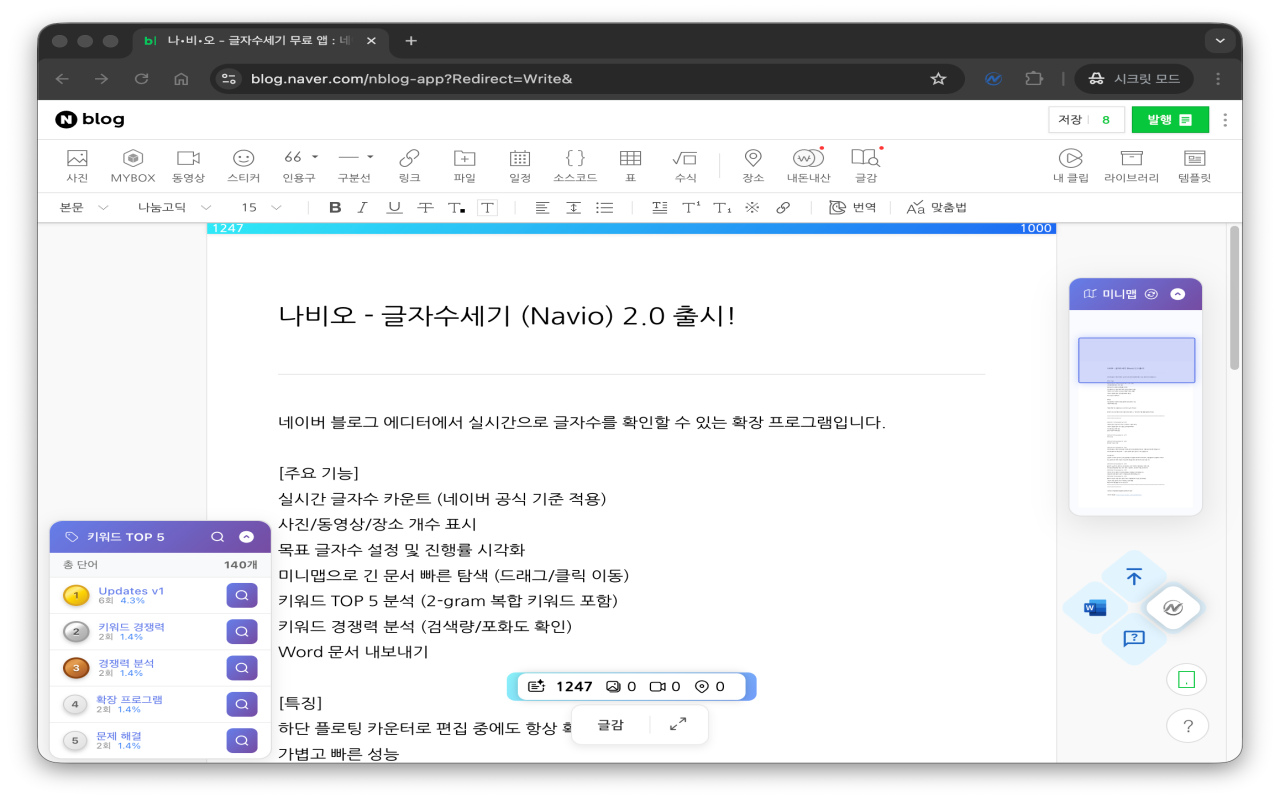Open 글감 material search in toolbar
1280x800 pixels.
click(865, 165)
